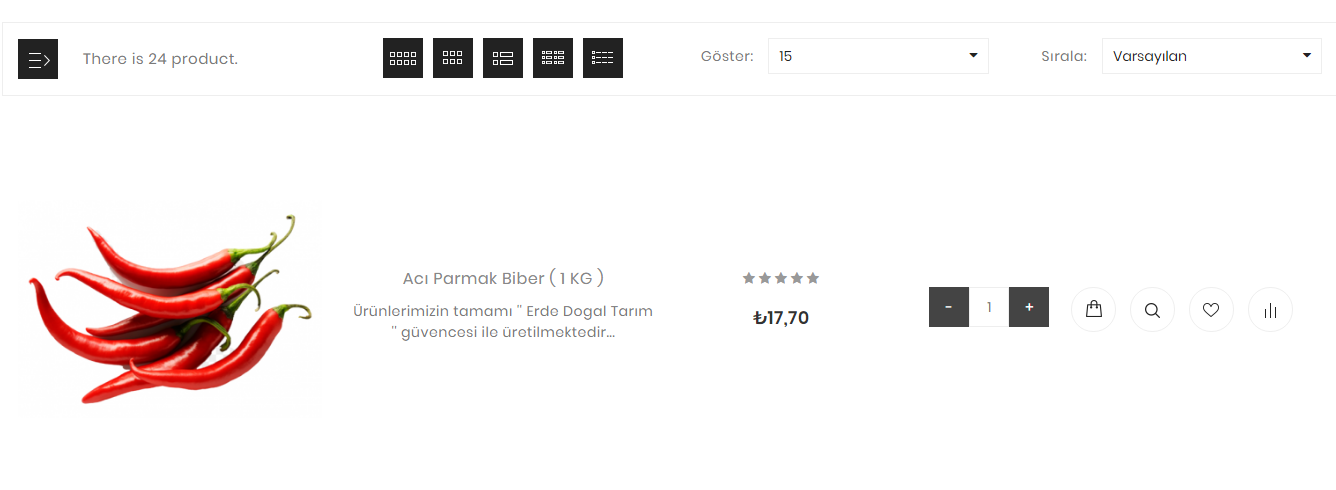Click the Erde Dogal Tarım description text
The image size is (1336, 490).
coord(503,322)
